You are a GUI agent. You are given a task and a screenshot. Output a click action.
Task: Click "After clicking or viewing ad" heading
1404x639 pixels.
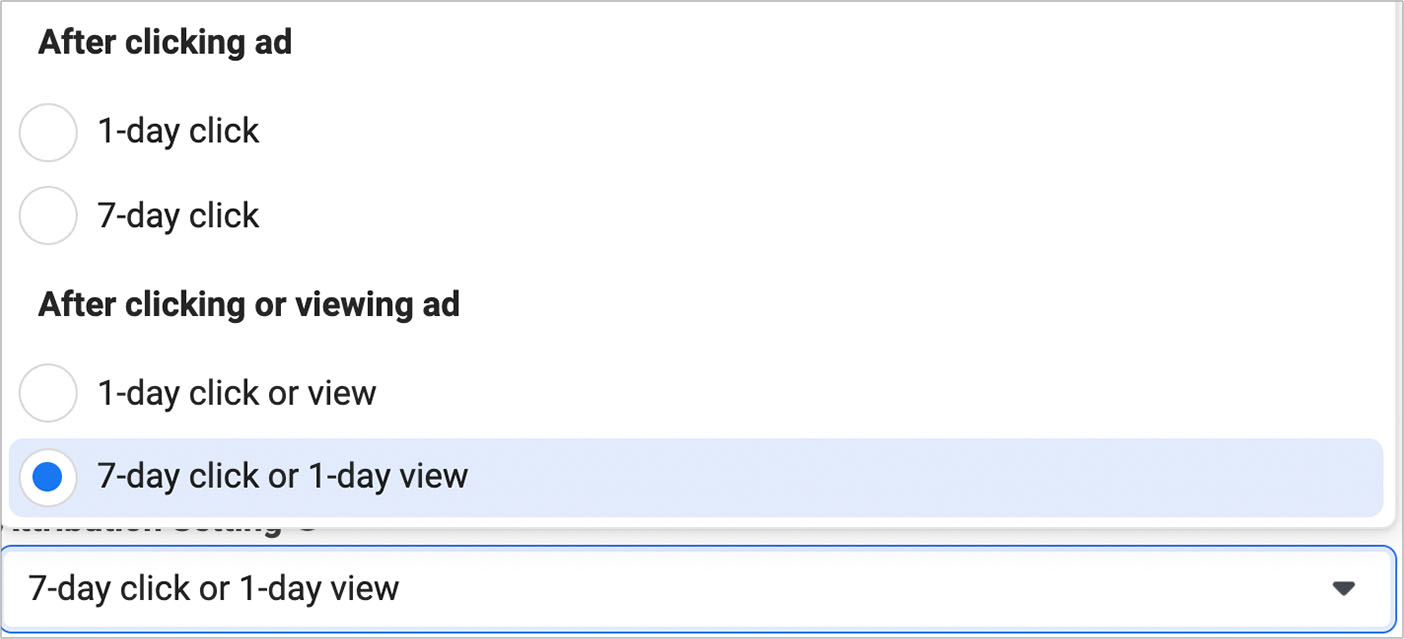249,304
